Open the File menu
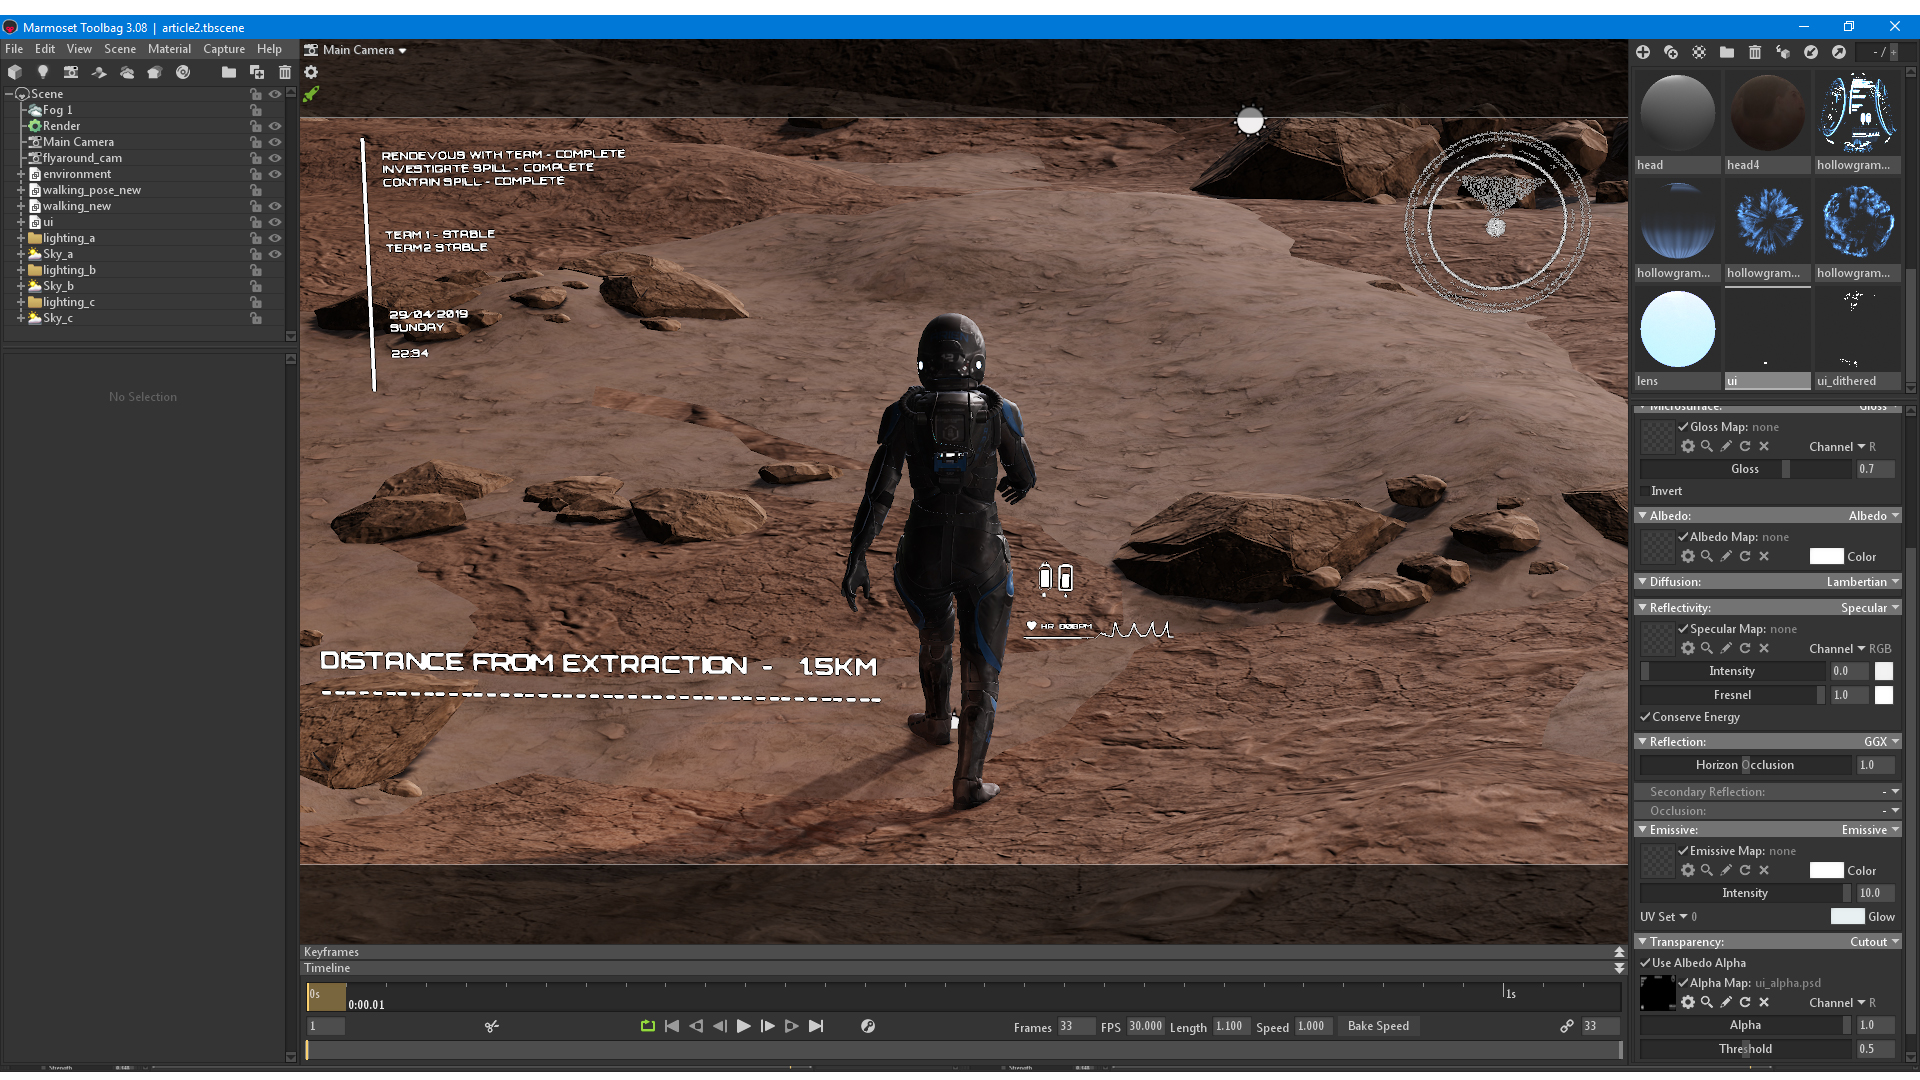Screen dimensions: 1920x1080 tap(14, 49)
